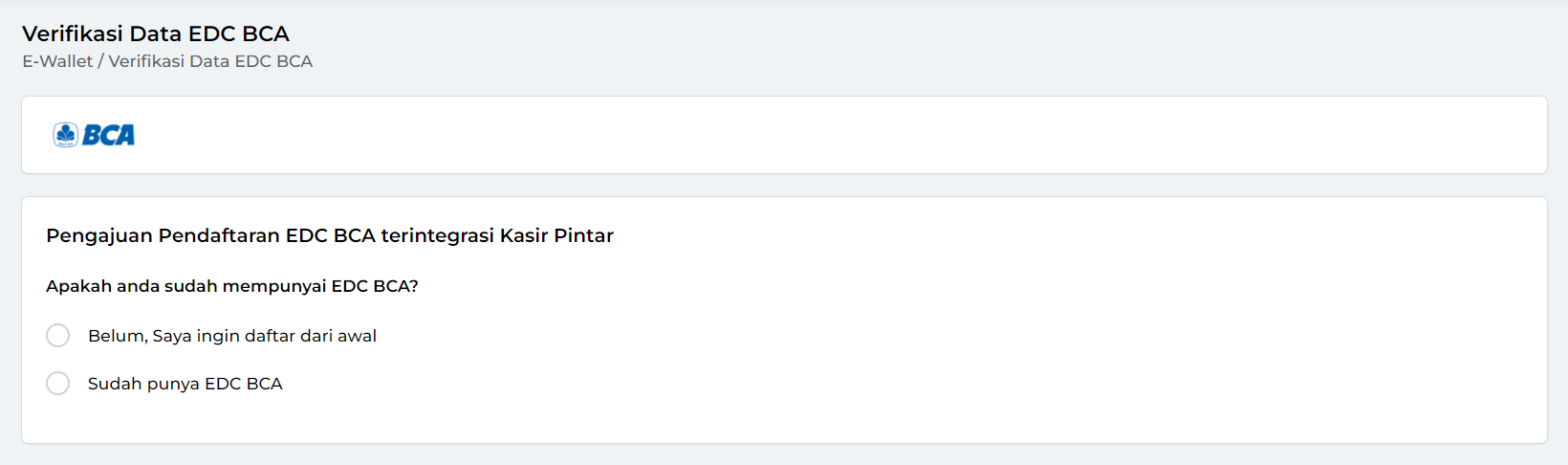Click the BCA flower emblem icon
1568x465 pixels.
66,135
